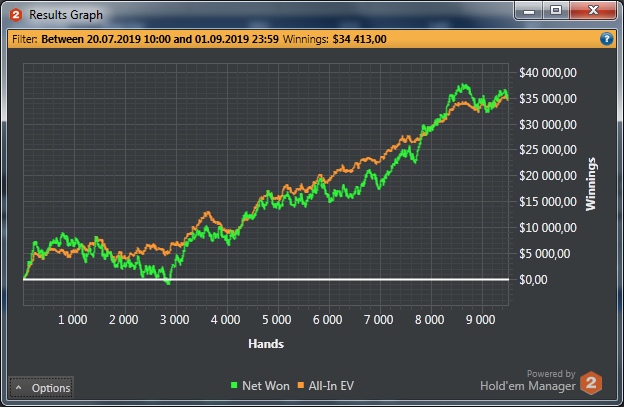
Task: Click the $40 000,00 axis label
Action: (x=548, y=72)
